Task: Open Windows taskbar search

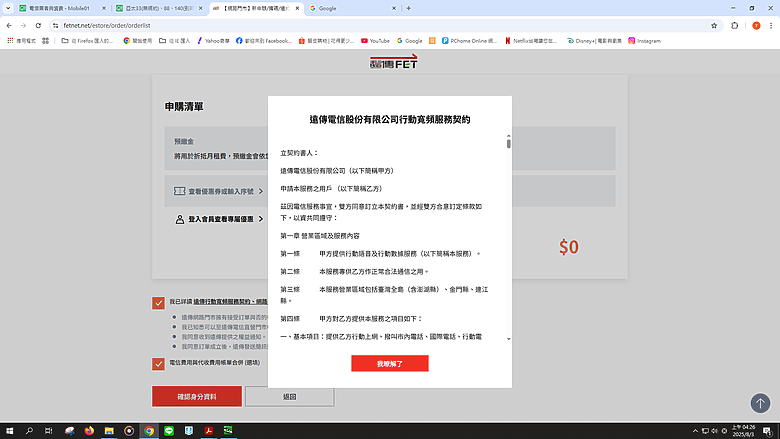Action: (x=29, y=431)
